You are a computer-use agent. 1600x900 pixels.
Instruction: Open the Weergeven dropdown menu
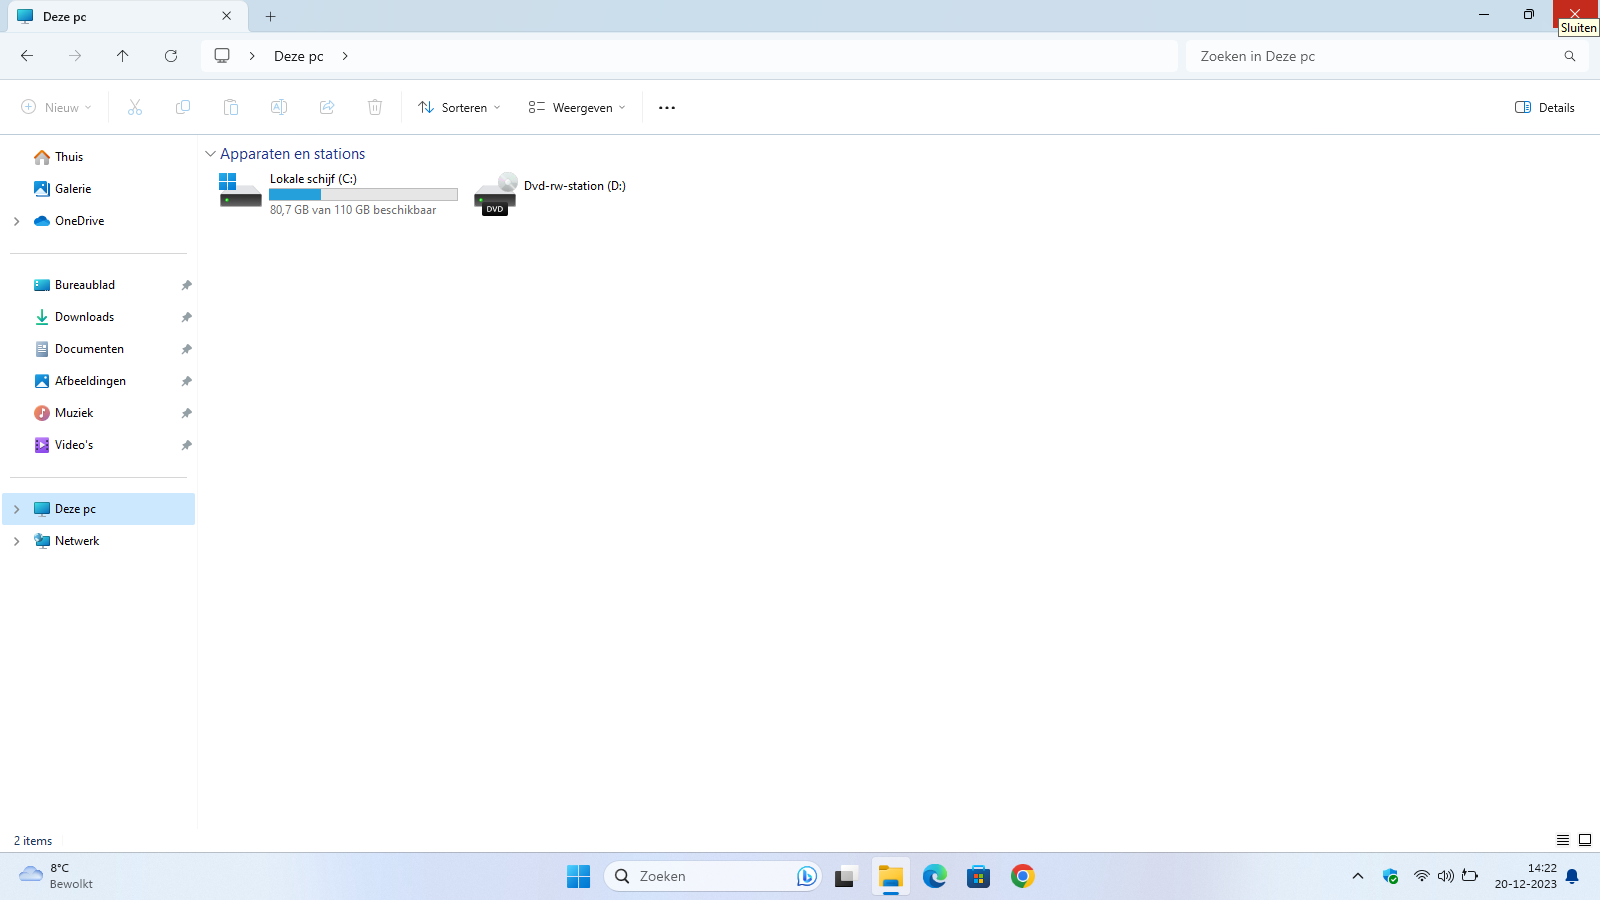coord(577,108)
